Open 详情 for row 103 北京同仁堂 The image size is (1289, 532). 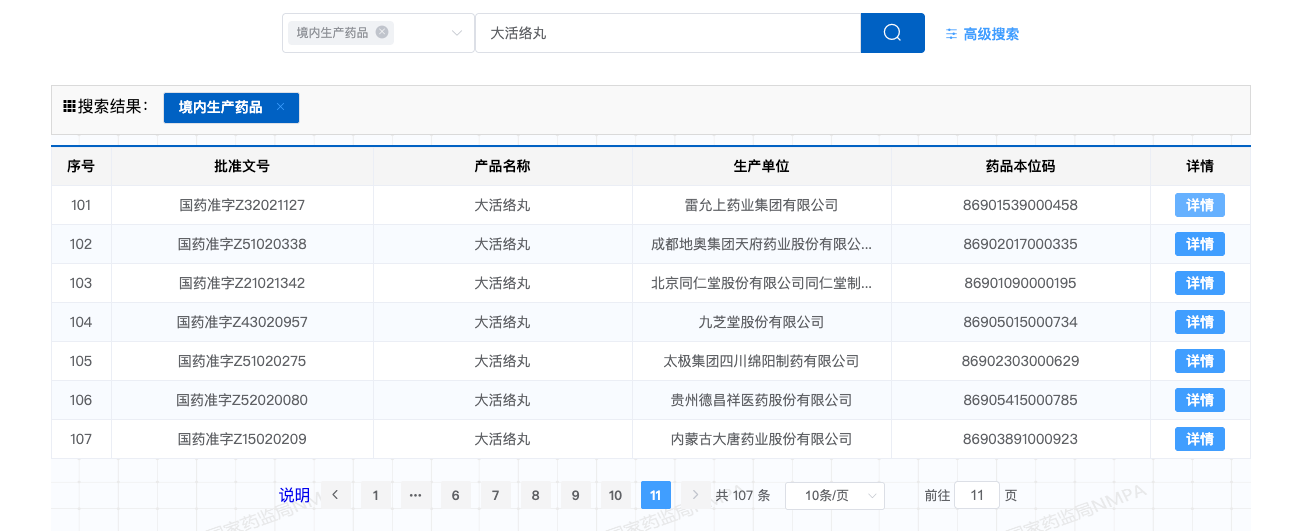[x=1199, y=283]
